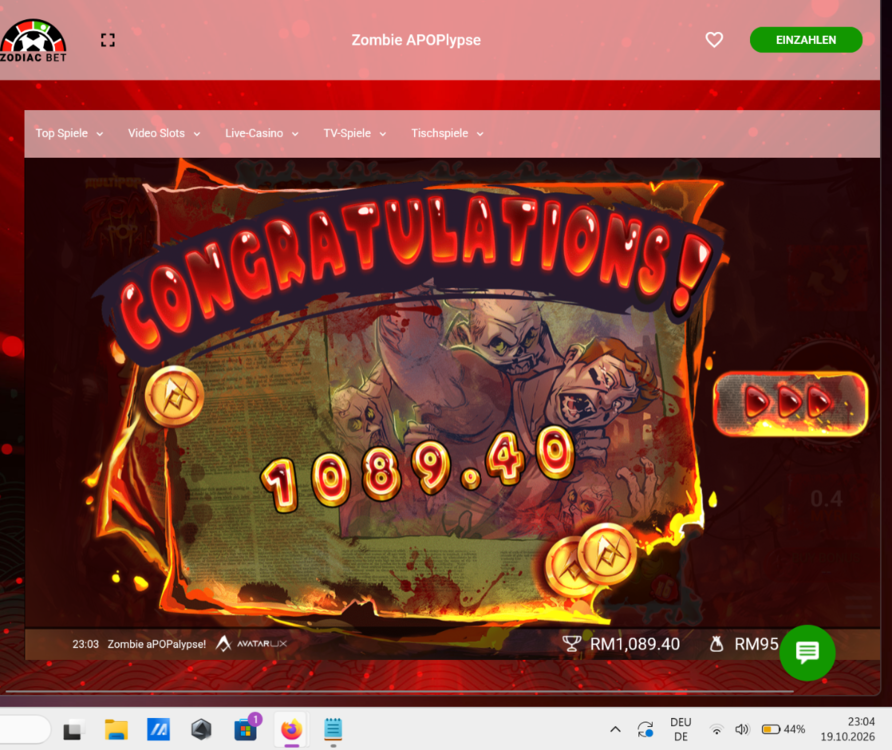Image resolution: width=892 pixels, height=750 pixels.
Task: Open the Live-Casino dropdown
Action: pos(261,133)
